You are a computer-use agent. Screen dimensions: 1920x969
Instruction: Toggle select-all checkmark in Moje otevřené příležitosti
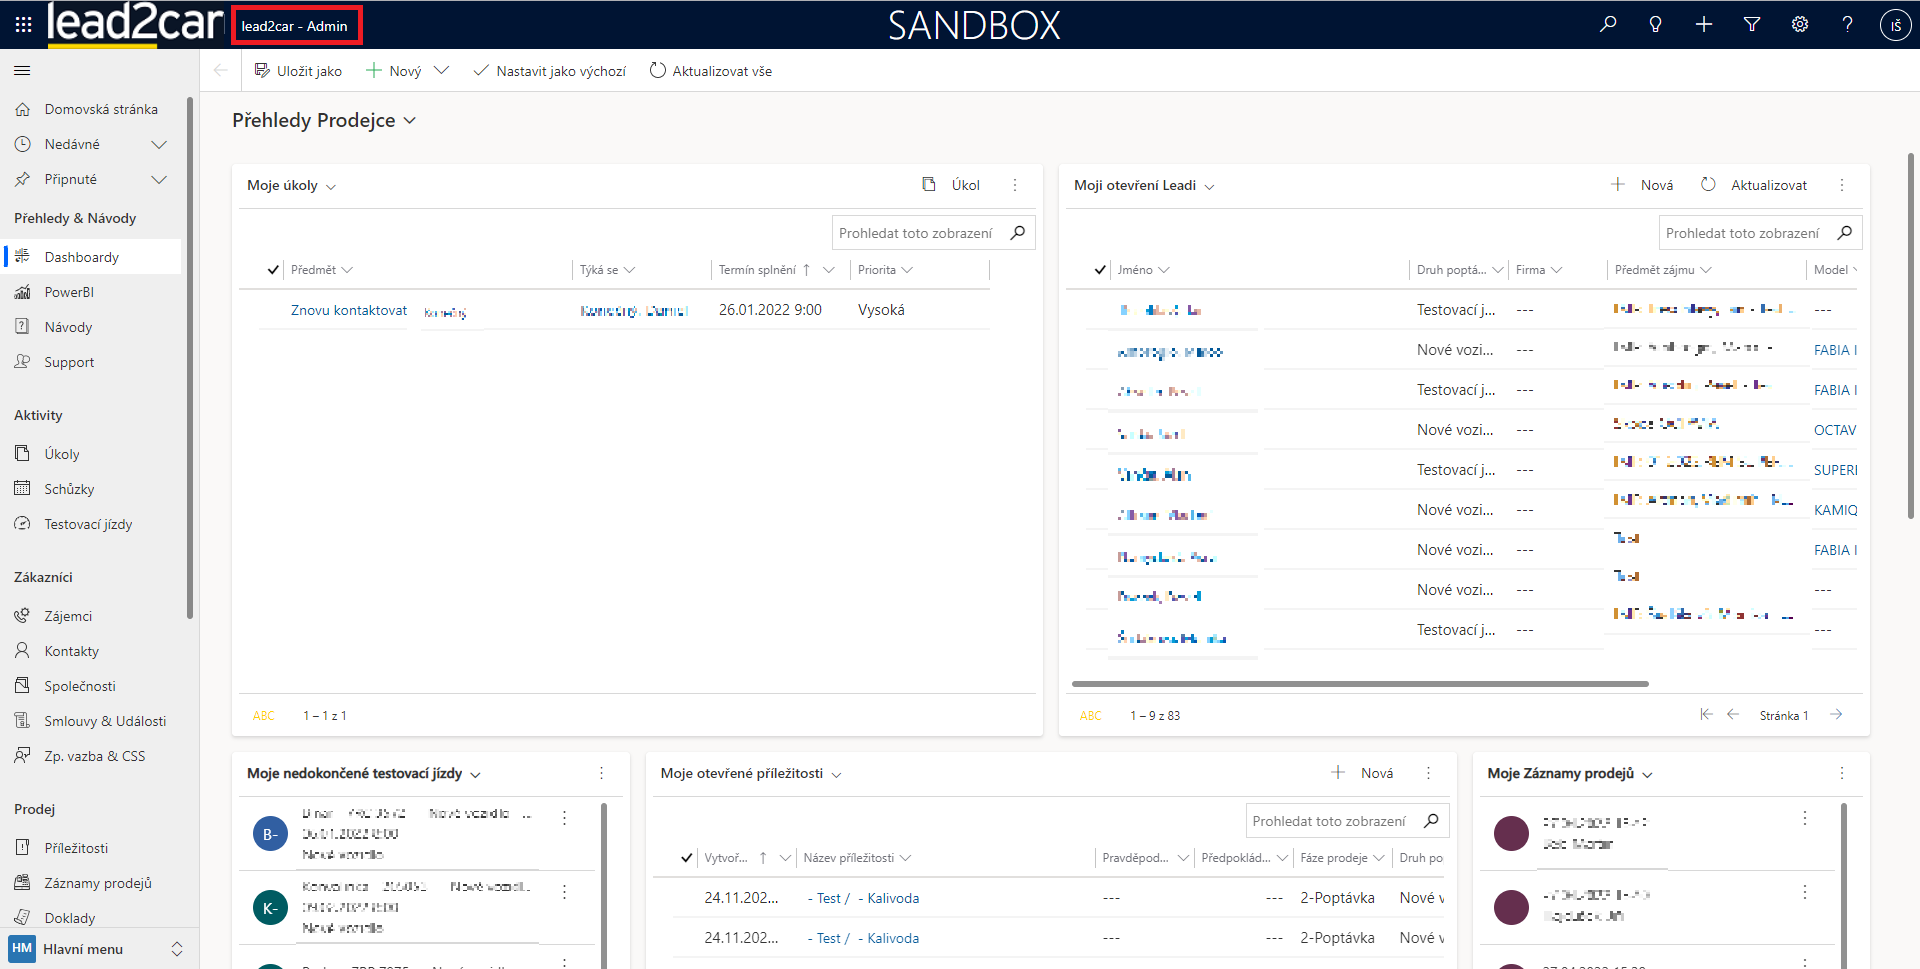[x=686, y=858]
